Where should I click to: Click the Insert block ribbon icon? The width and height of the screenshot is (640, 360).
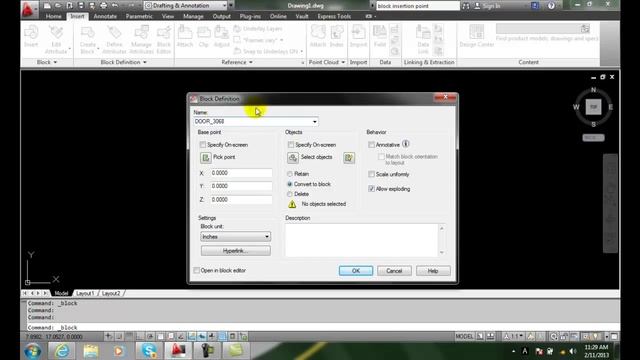pos(31,33)
